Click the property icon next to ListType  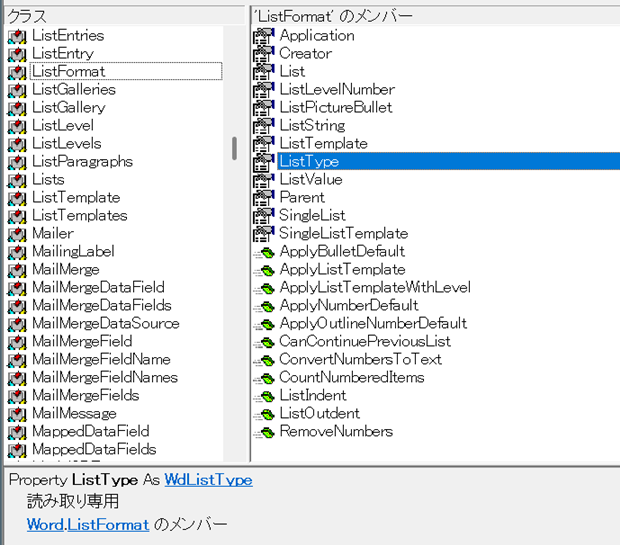tap(263, 162)
